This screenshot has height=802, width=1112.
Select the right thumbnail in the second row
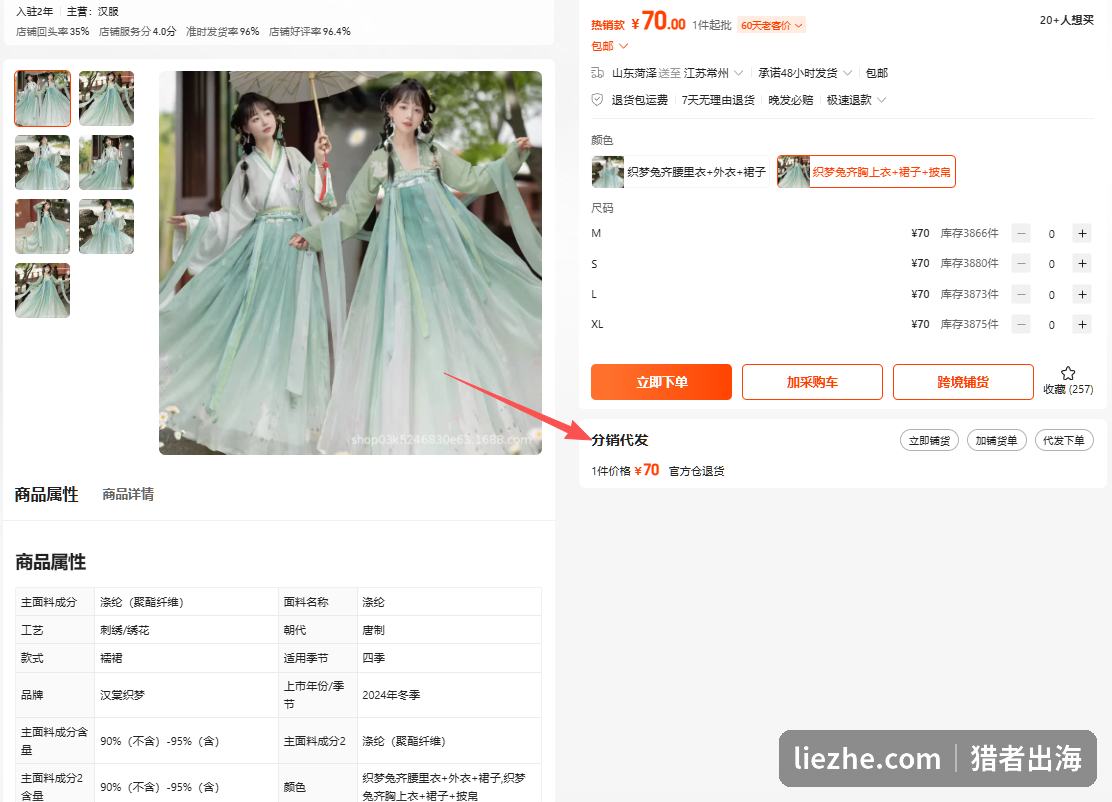pos(106,162)
